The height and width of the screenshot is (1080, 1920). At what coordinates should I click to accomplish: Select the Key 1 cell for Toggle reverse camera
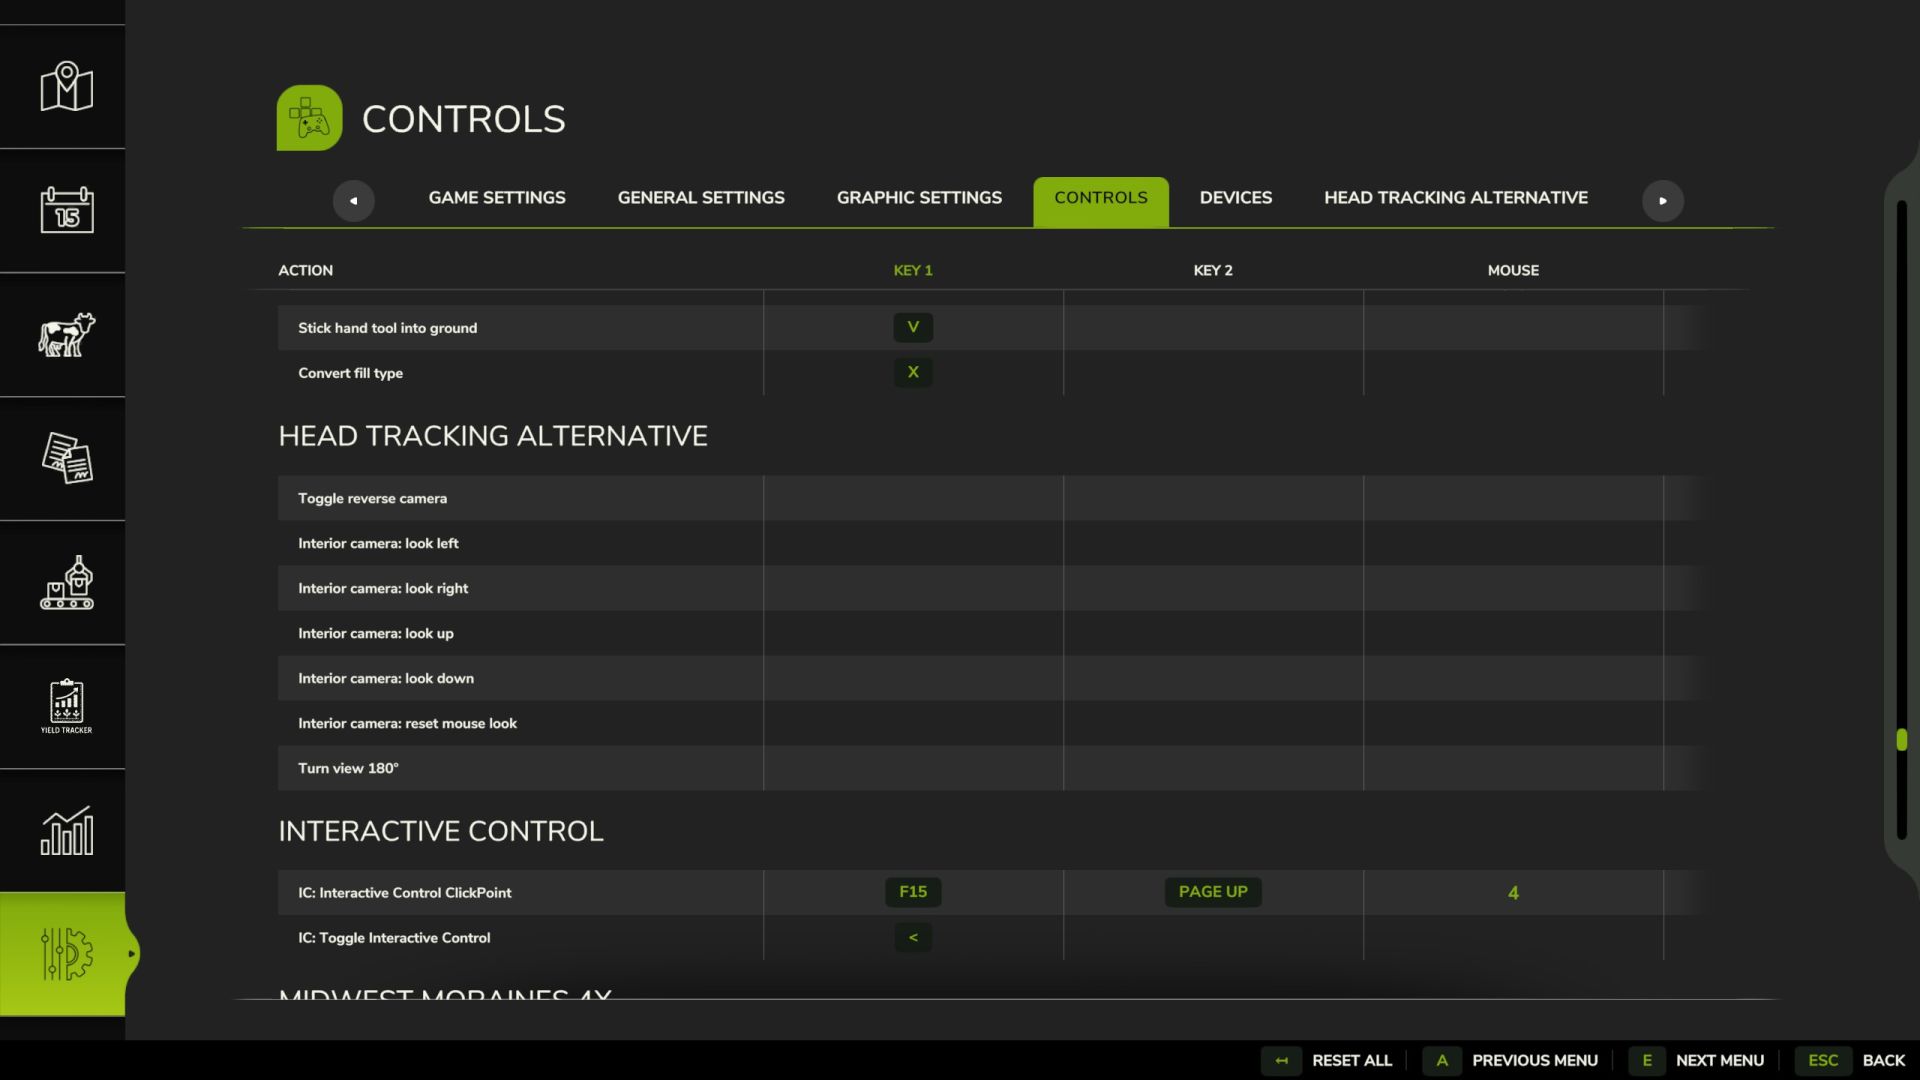coord(913,498)
